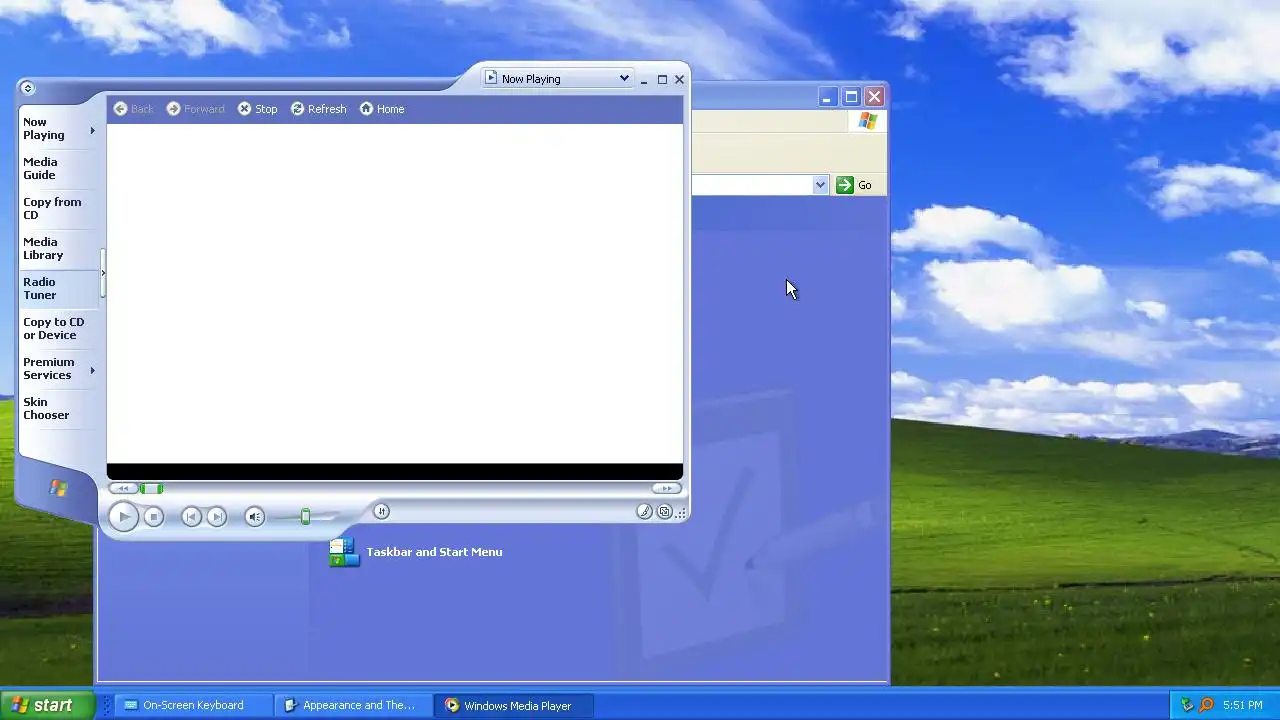Select the Now Playing tab
Screen dimensions: 1280x720
[54, 129]
